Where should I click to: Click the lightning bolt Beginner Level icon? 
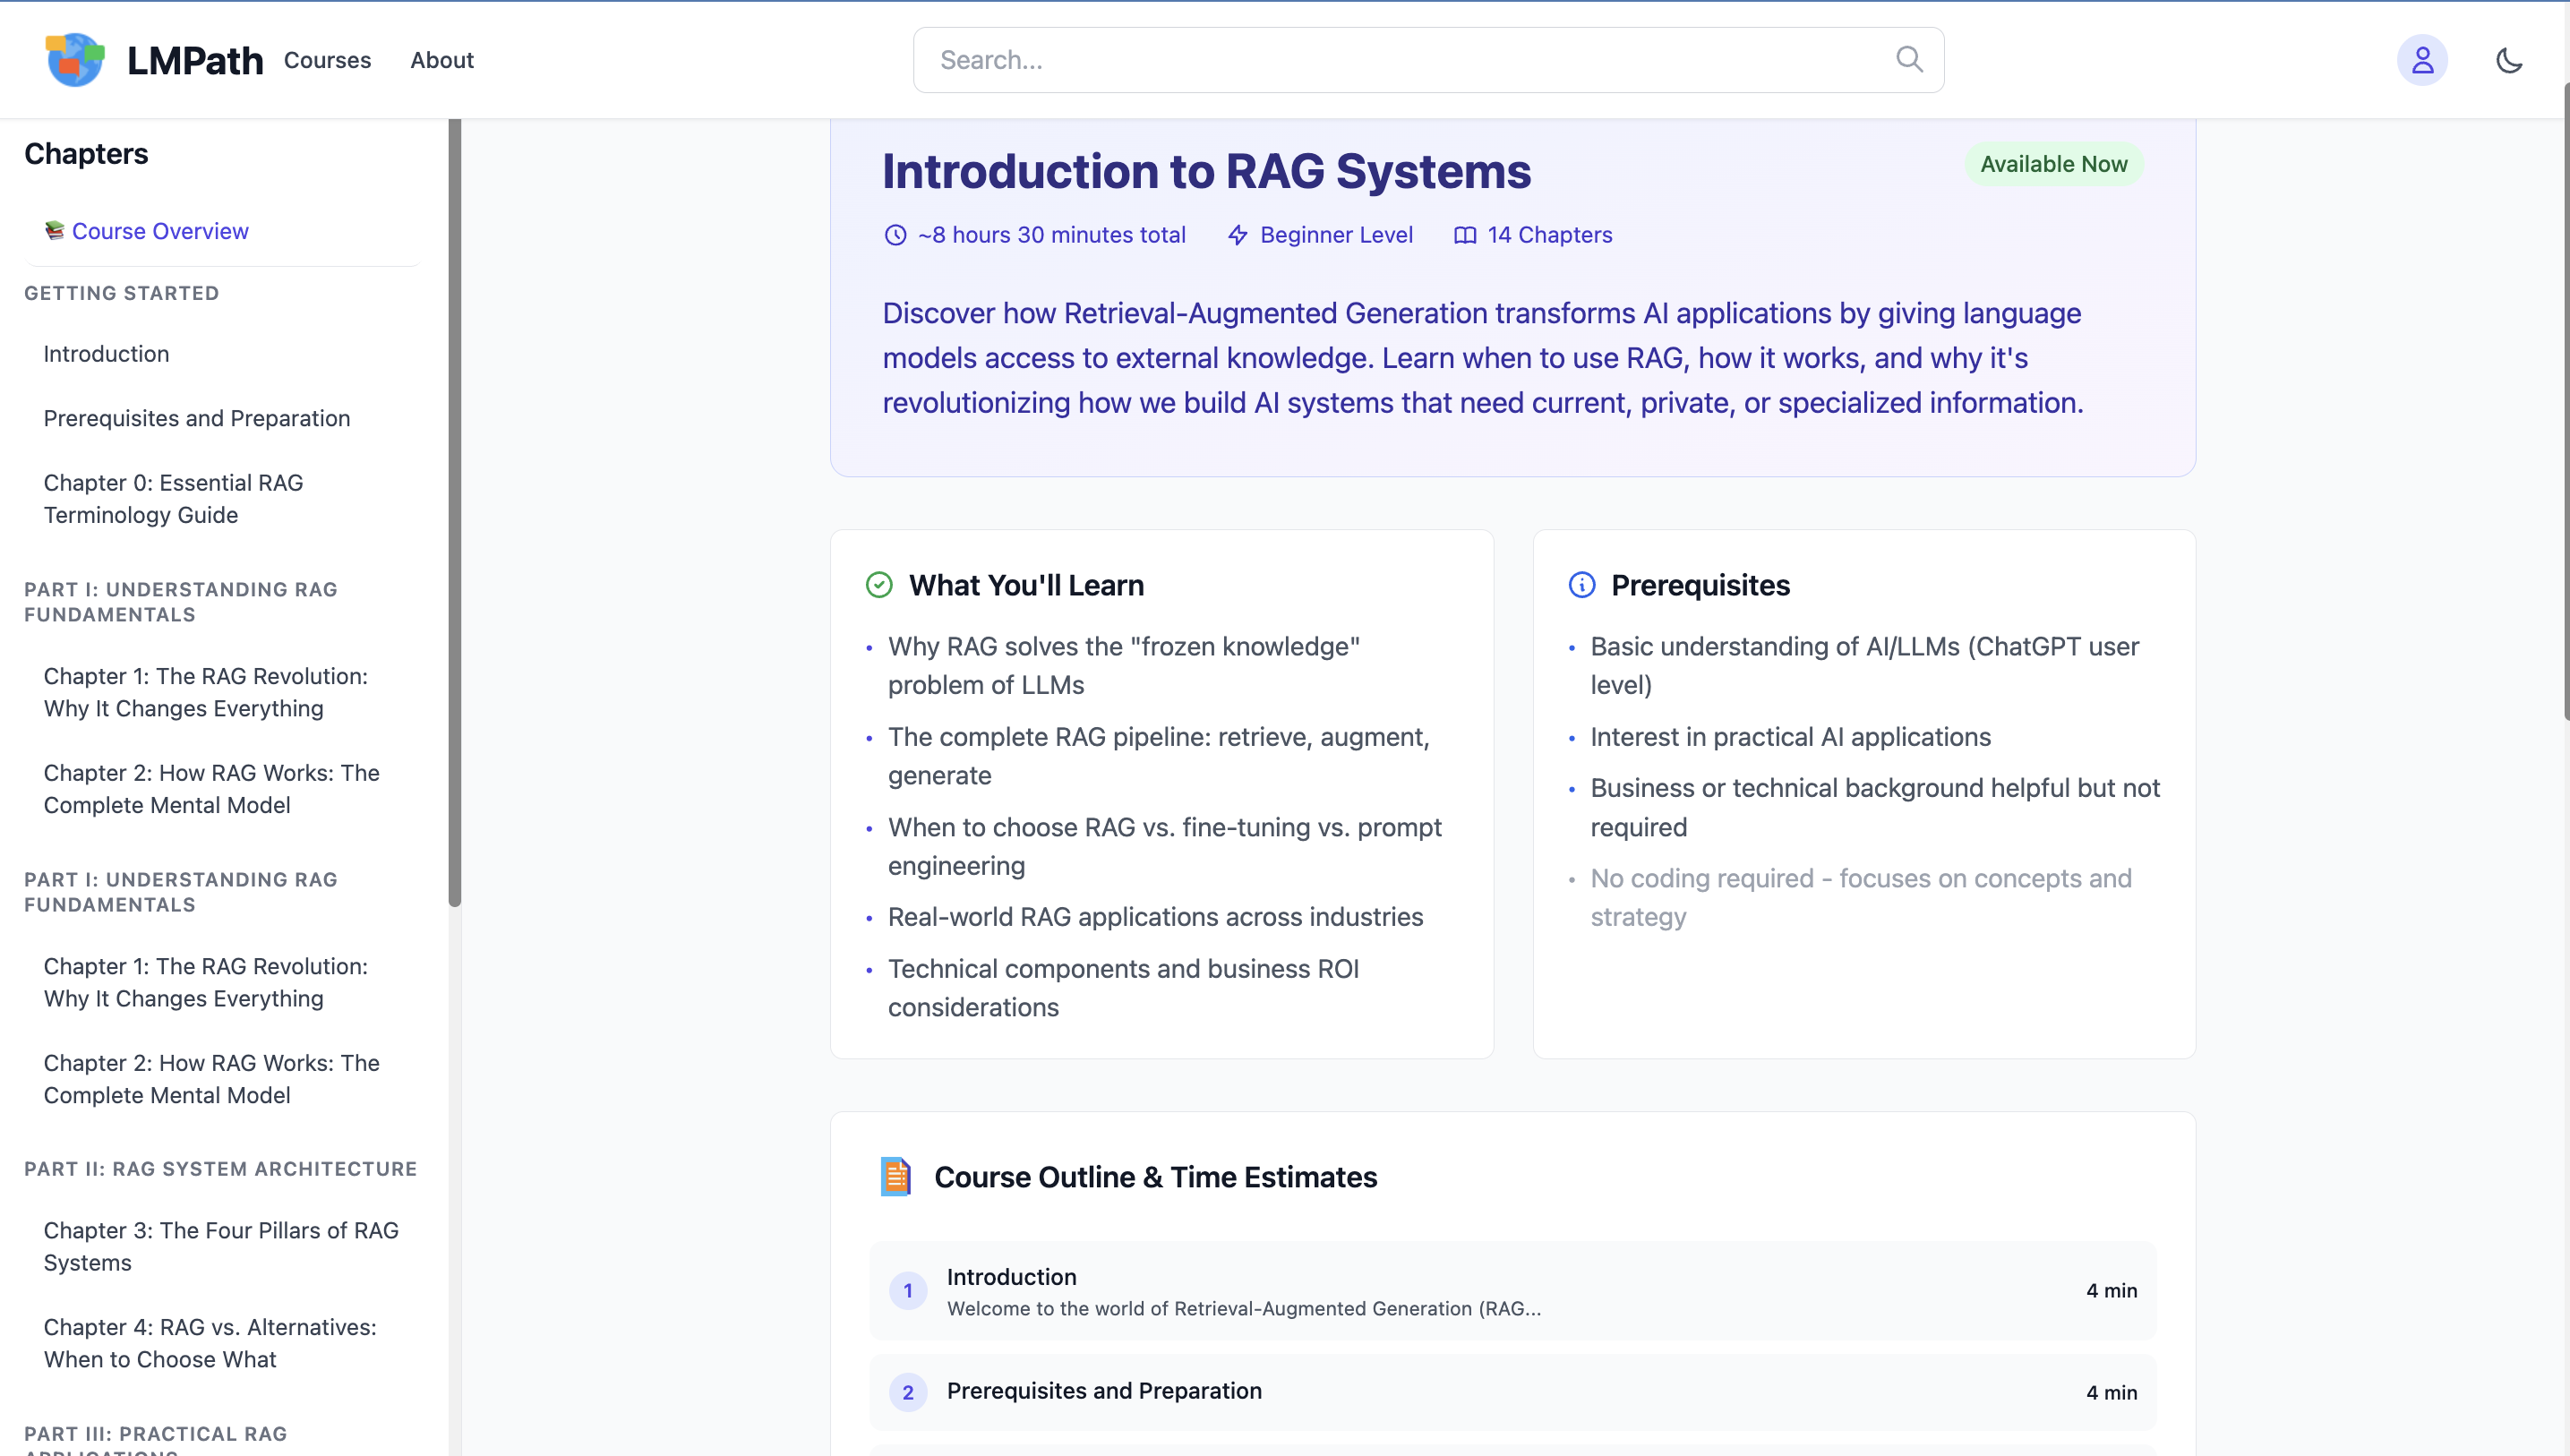[1237, 235]
